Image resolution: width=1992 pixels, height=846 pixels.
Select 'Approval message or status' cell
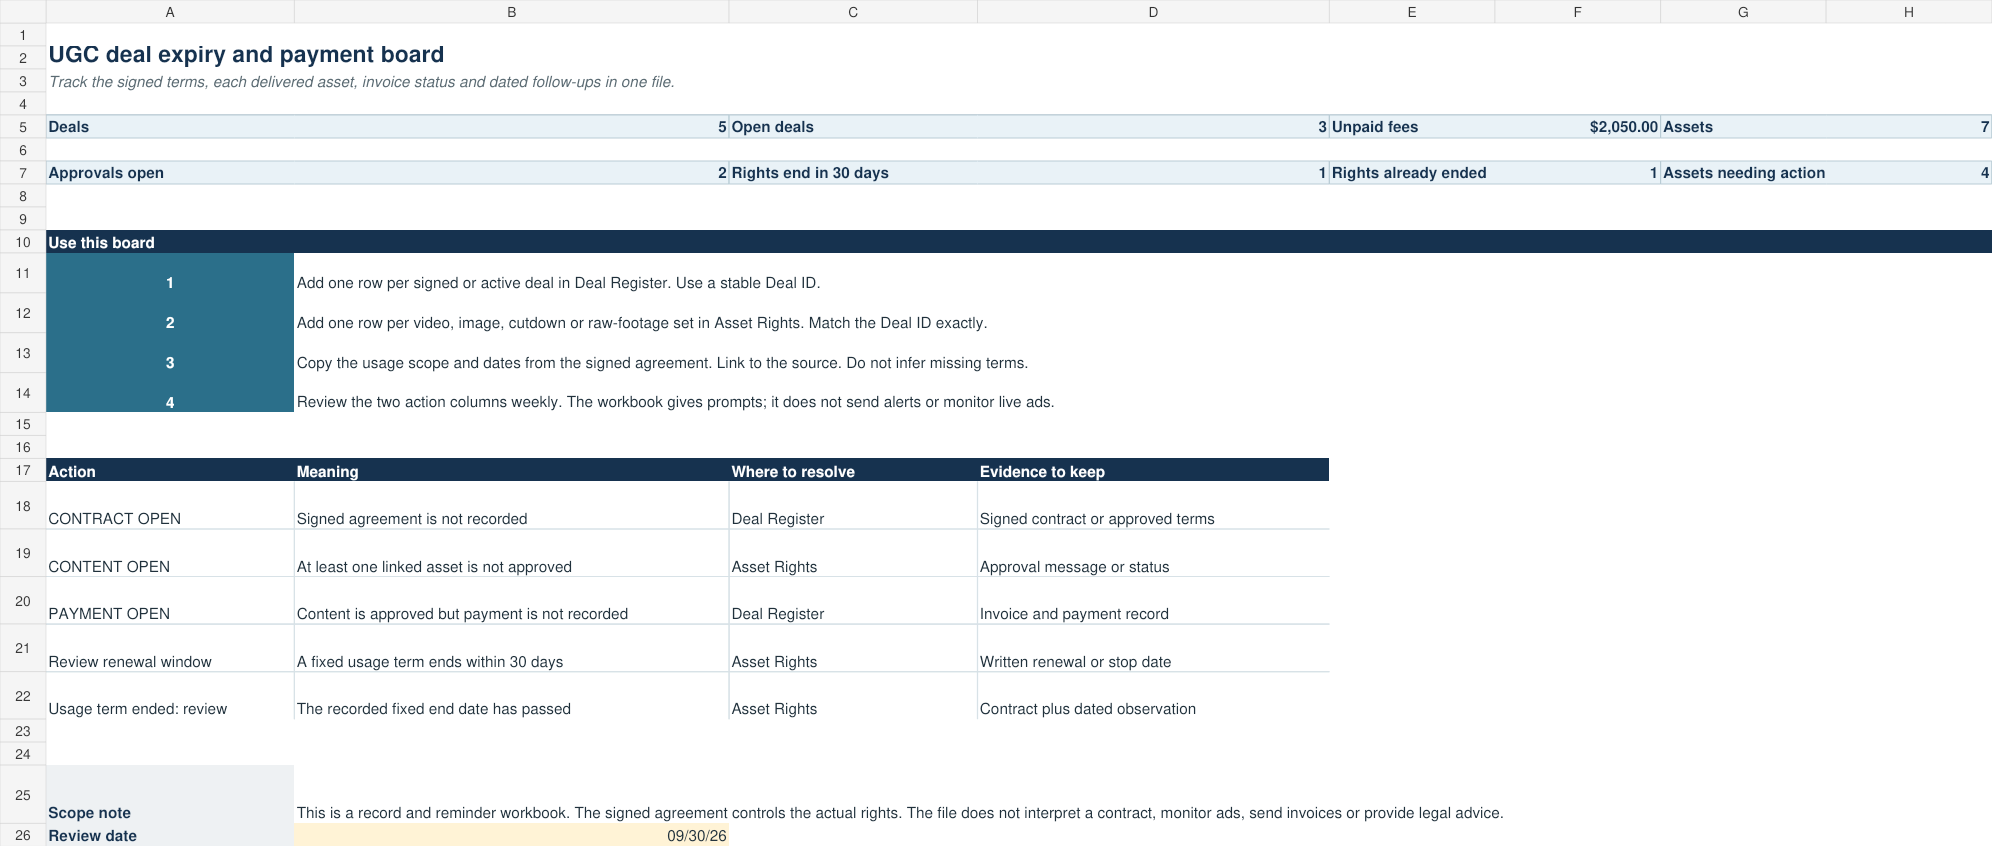[x=1153, y=553]
